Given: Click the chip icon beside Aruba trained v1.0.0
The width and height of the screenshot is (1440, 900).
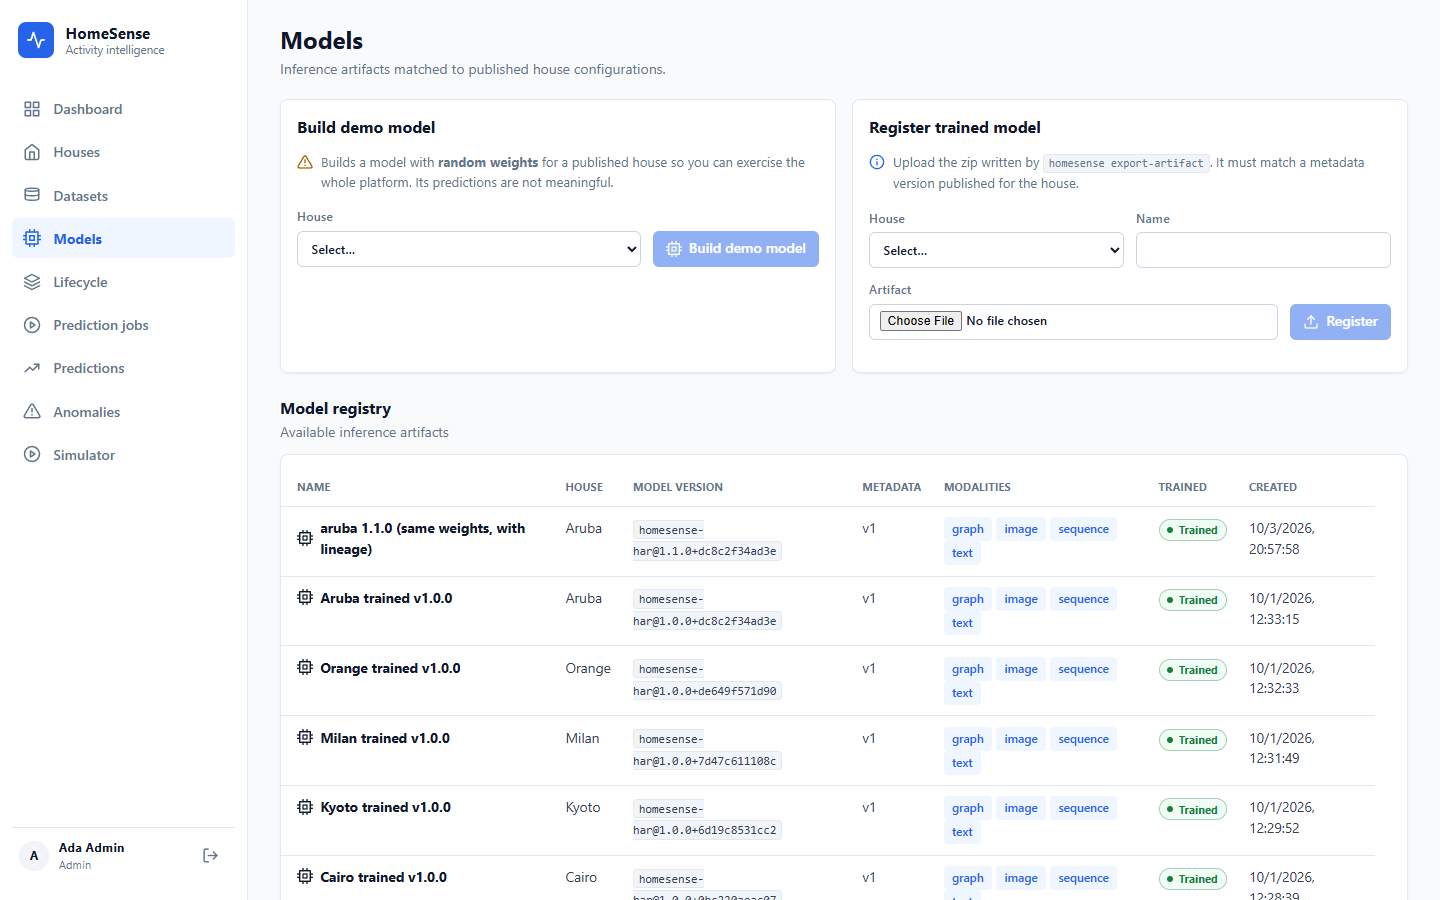Looking at the screenshot, I should (305, 598).
